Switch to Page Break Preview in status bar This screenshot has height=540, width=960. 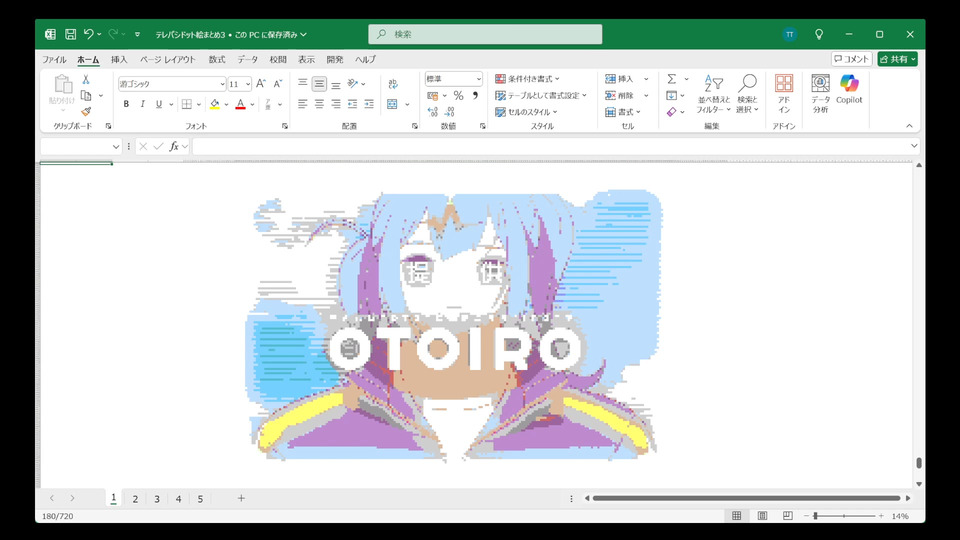coord(787,516)
